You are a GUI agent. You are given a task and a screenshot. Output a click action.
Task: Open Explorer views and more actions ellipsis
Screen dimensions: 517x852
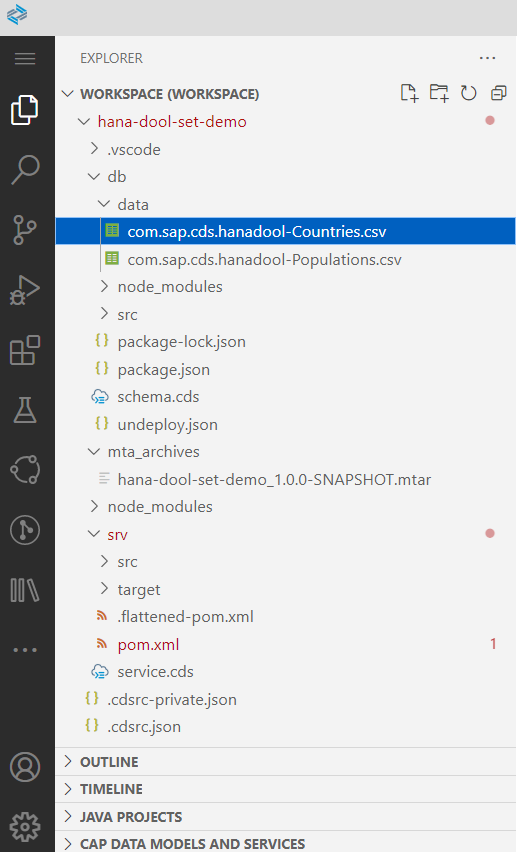(x=488, y=58)
